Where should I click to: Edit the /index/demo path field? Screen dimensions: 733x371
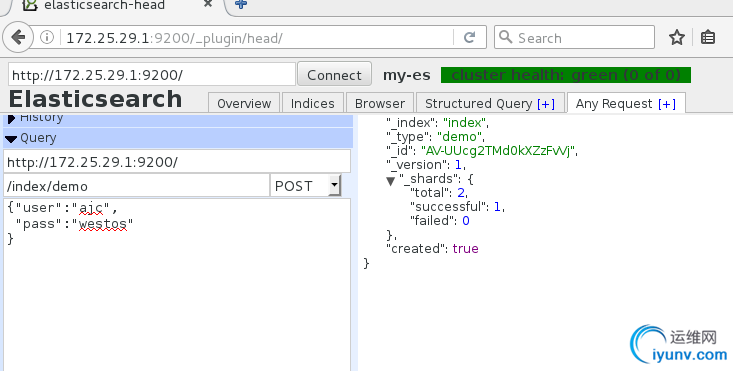[x=137, y=186]
